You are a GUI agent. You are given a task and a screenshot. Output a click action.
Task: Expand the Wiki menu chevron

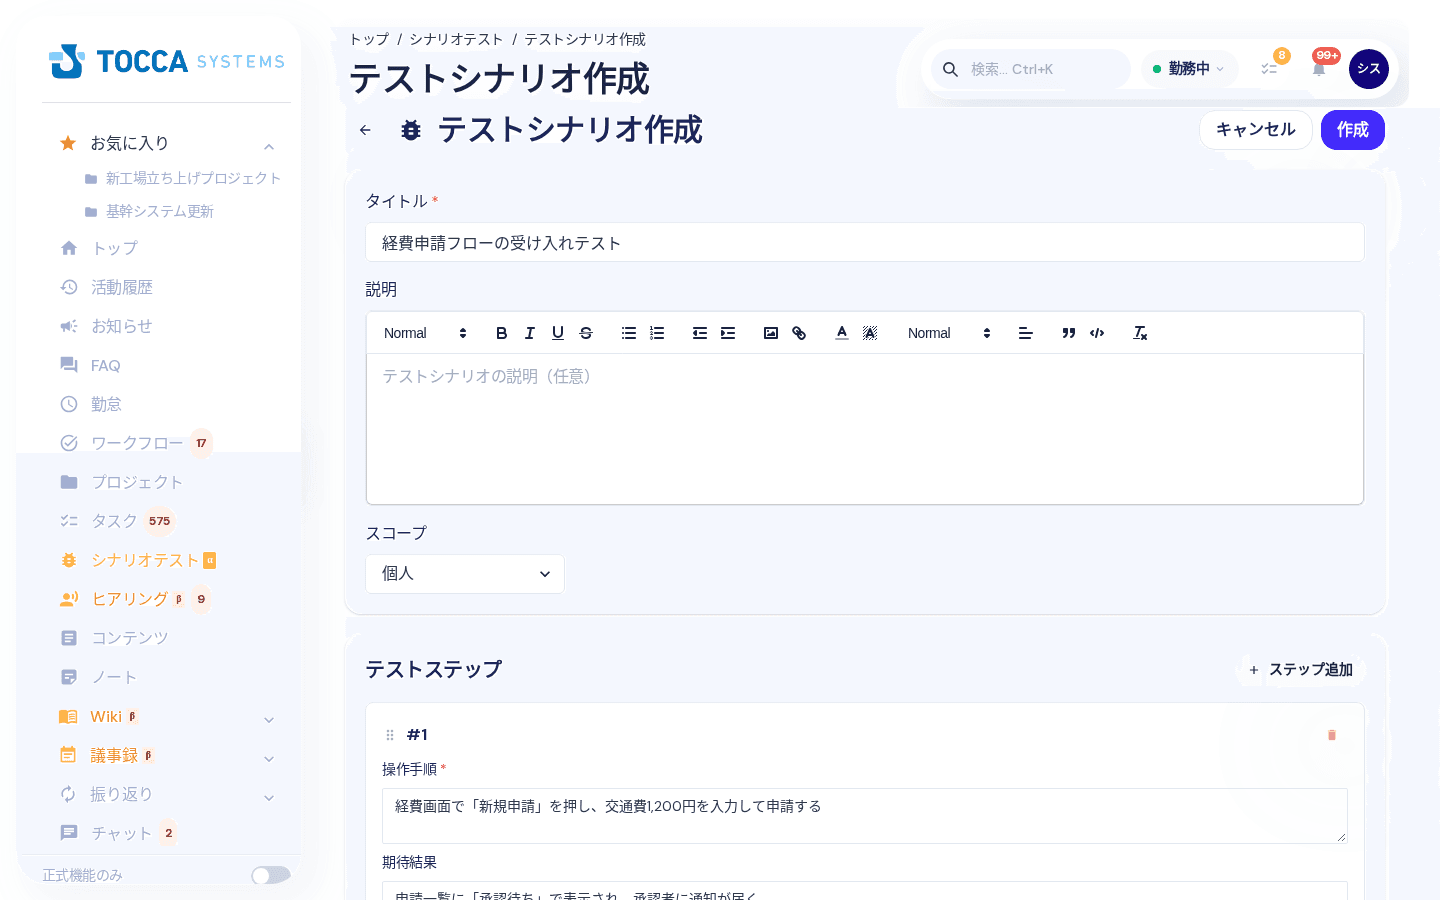(269, 719)
